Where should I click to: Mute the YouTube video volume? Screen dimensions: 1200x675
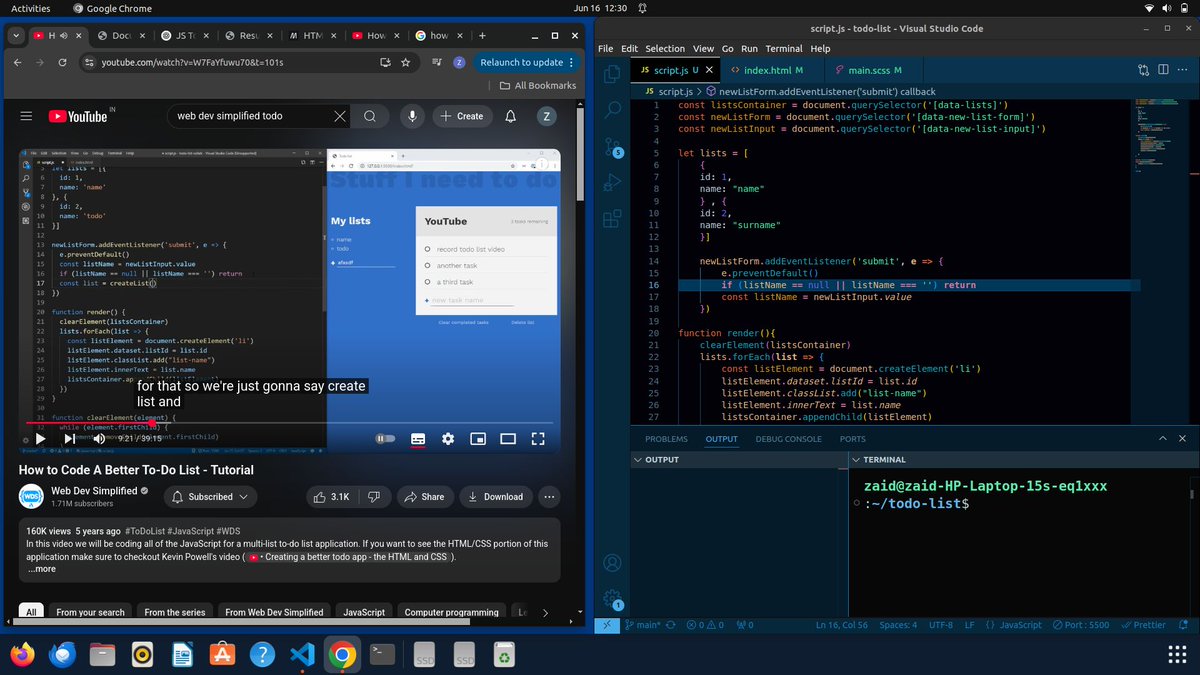pos(99,438)
